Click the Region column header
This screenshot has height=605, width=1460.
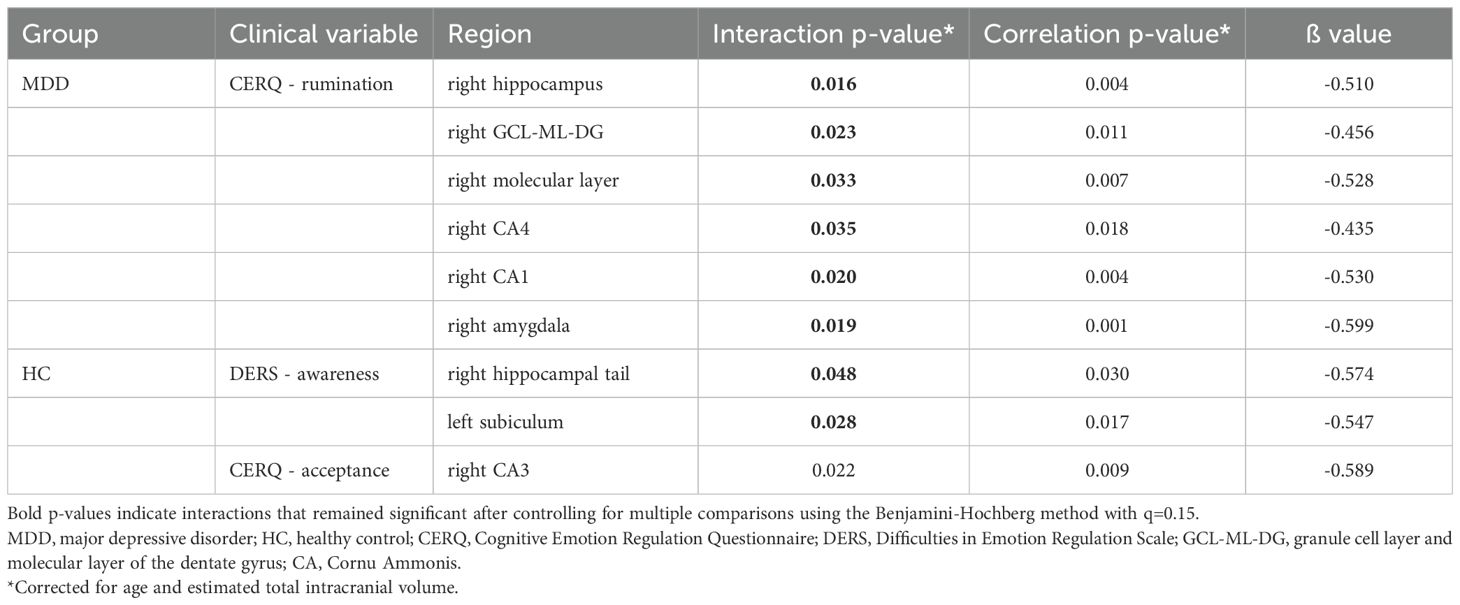490,34
